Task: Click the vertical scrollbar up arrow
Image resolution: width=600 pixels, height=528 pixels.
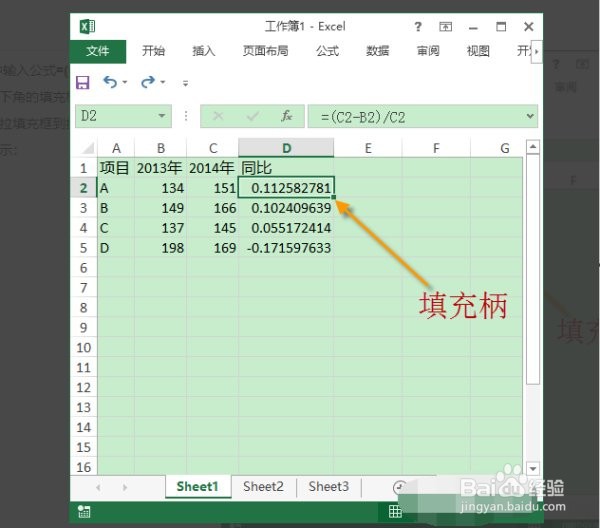Action: pos(533,147)
